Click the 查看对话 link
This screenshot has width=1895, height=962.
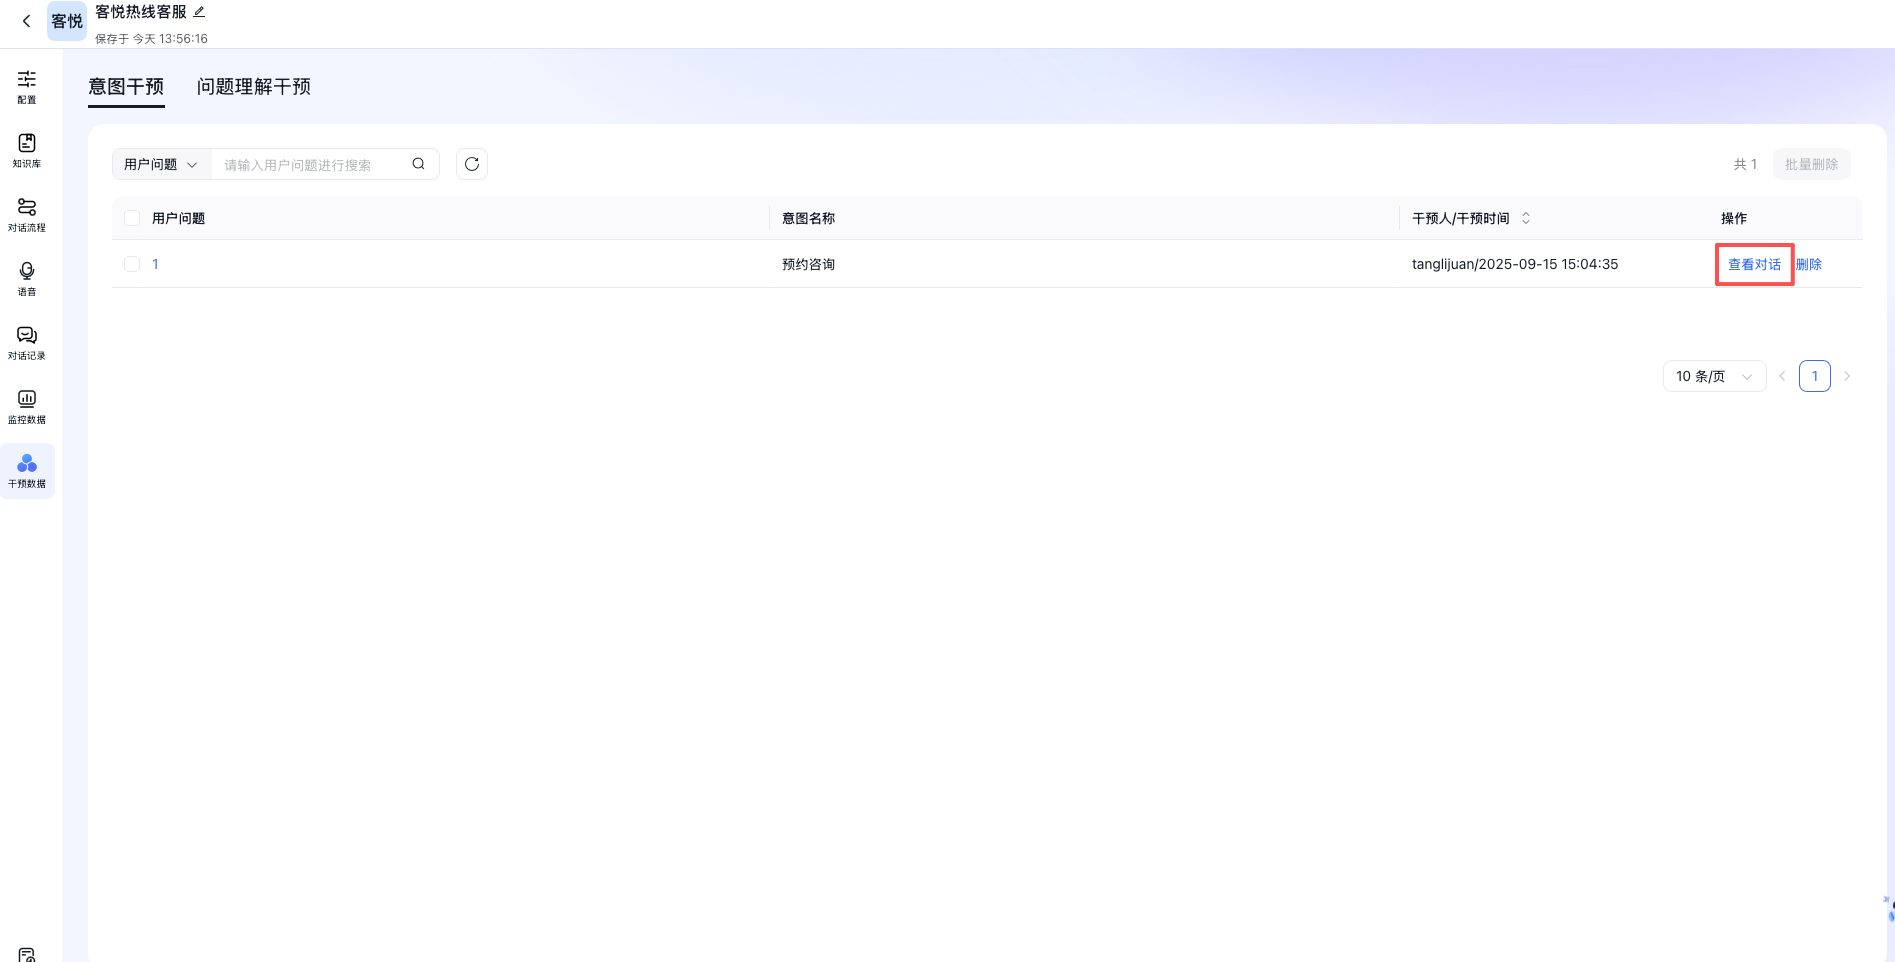coord(1754,264)
